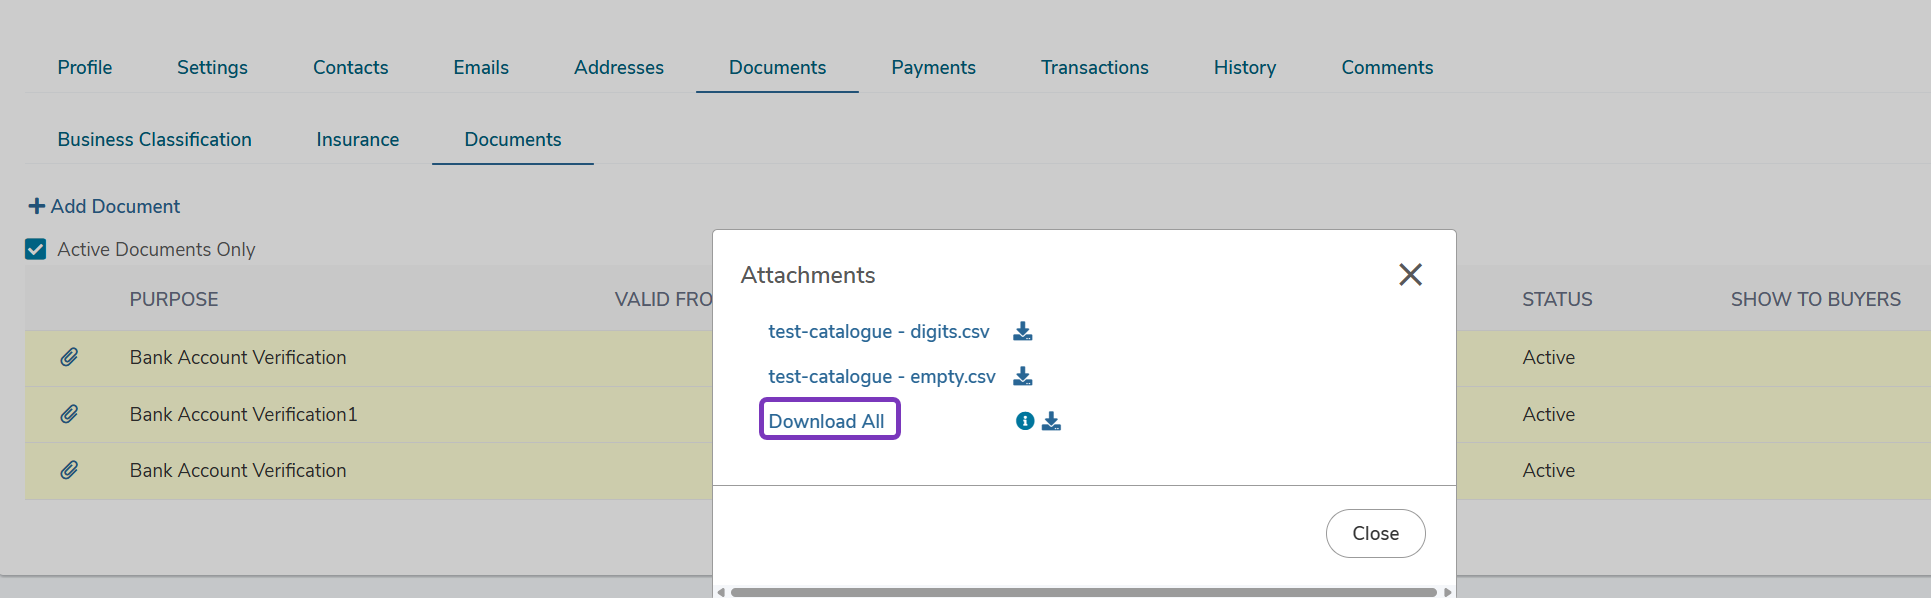The width and height of the screenshot is (1931, 598).
Task: Open the Insurance sub-tab
Action: (x=358, y=139)
